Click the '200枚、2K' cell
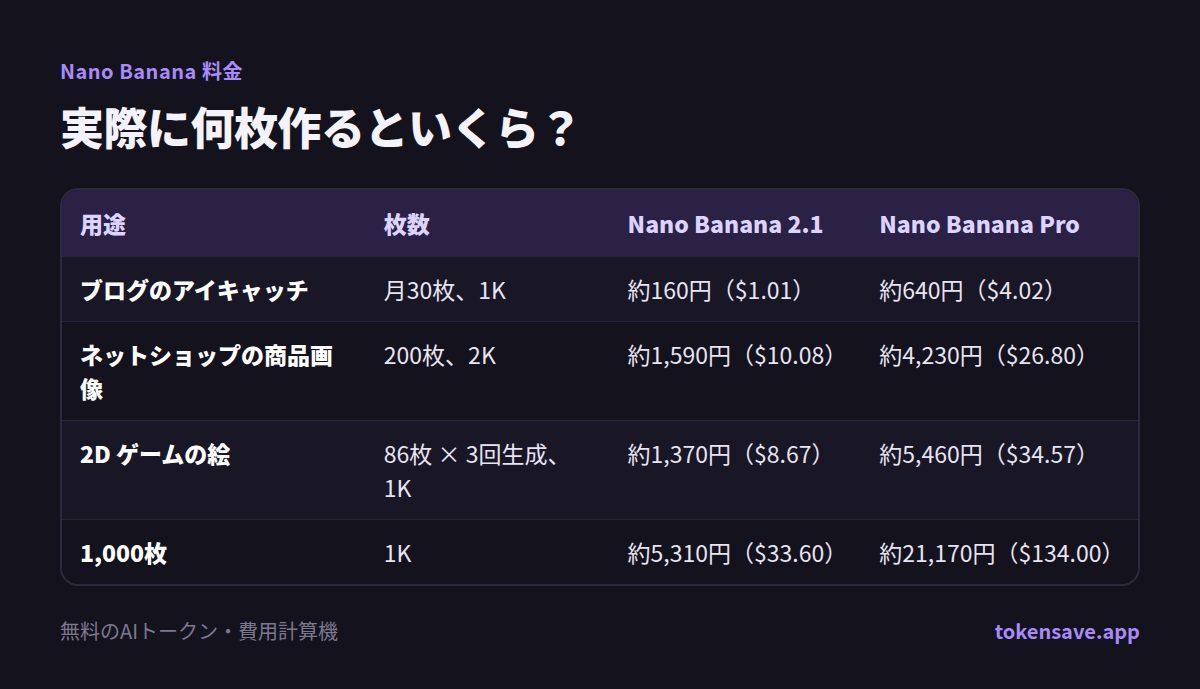This screenshot has height=689, width=1200. 440,355
